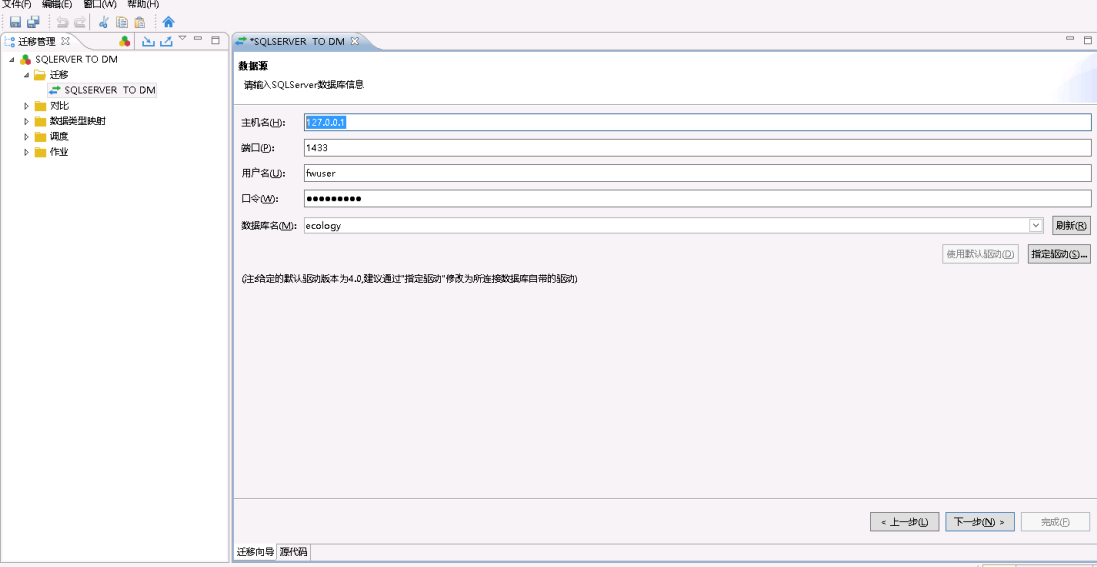Click the export icon in migration panel
Image resolution: width=1097 pixels, height=567 pixels.
pos(166,41)
